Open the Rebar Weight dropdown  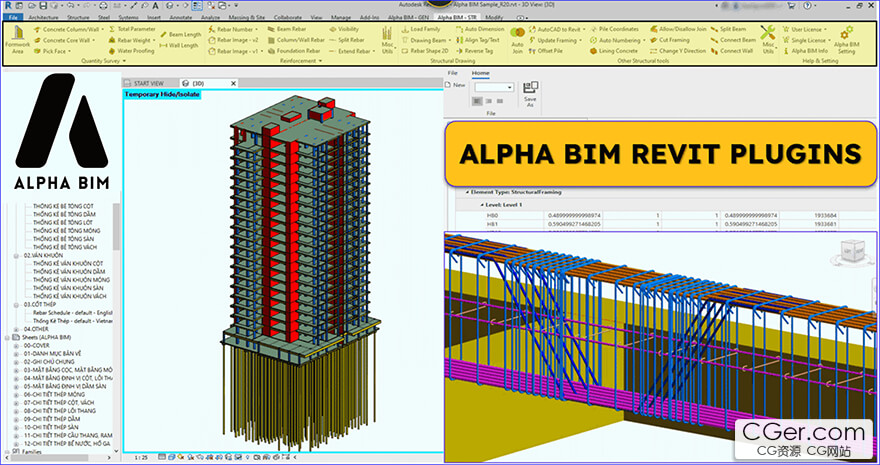click(x=132, y=40)
